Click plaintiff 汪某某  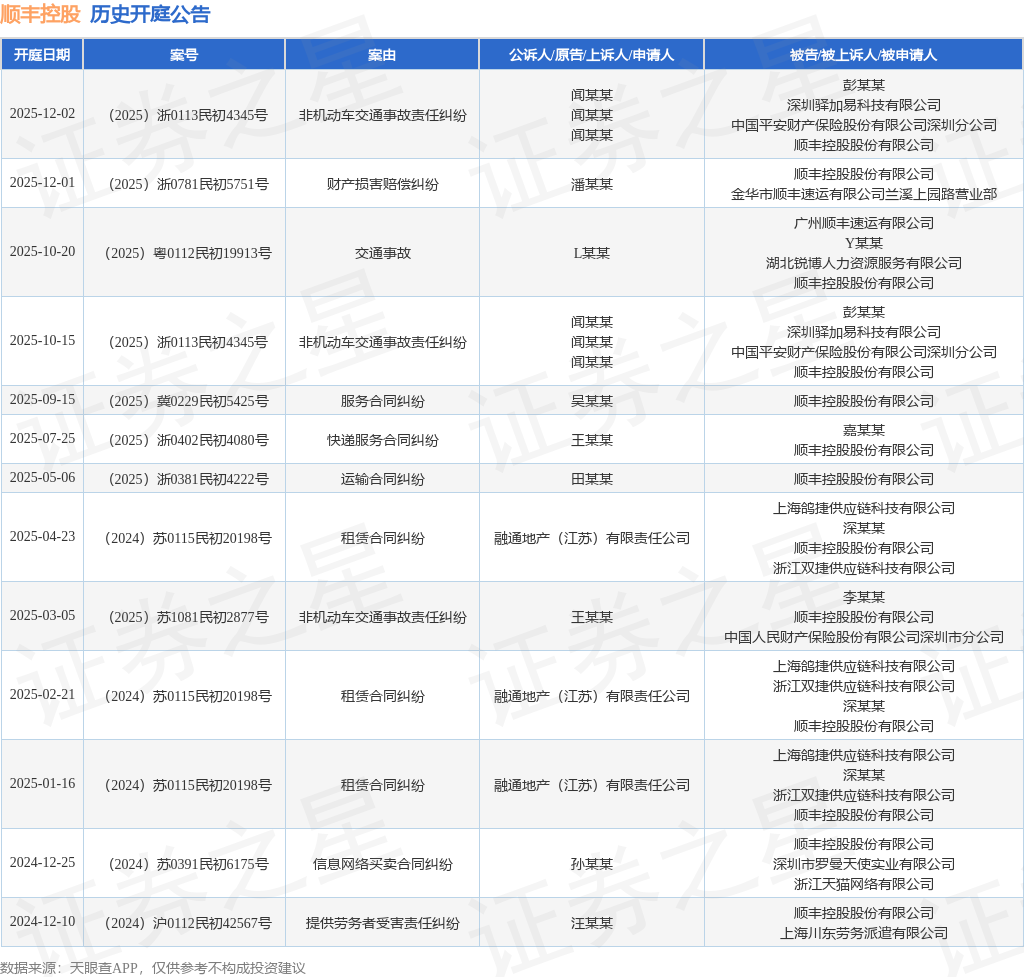(592, 923)
